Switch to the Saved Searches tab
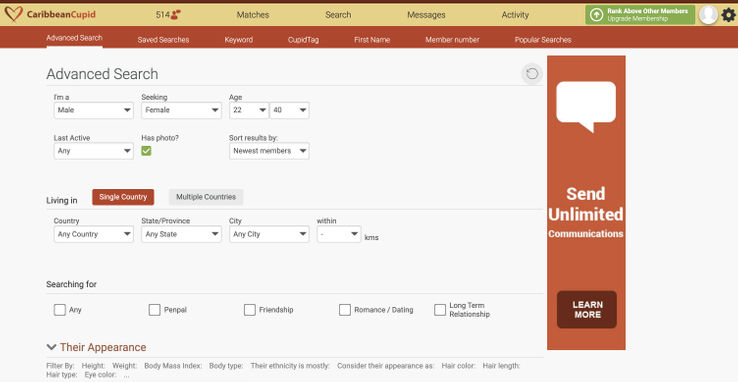The height and width of the screenshot is (382, 738). (163, 40)
